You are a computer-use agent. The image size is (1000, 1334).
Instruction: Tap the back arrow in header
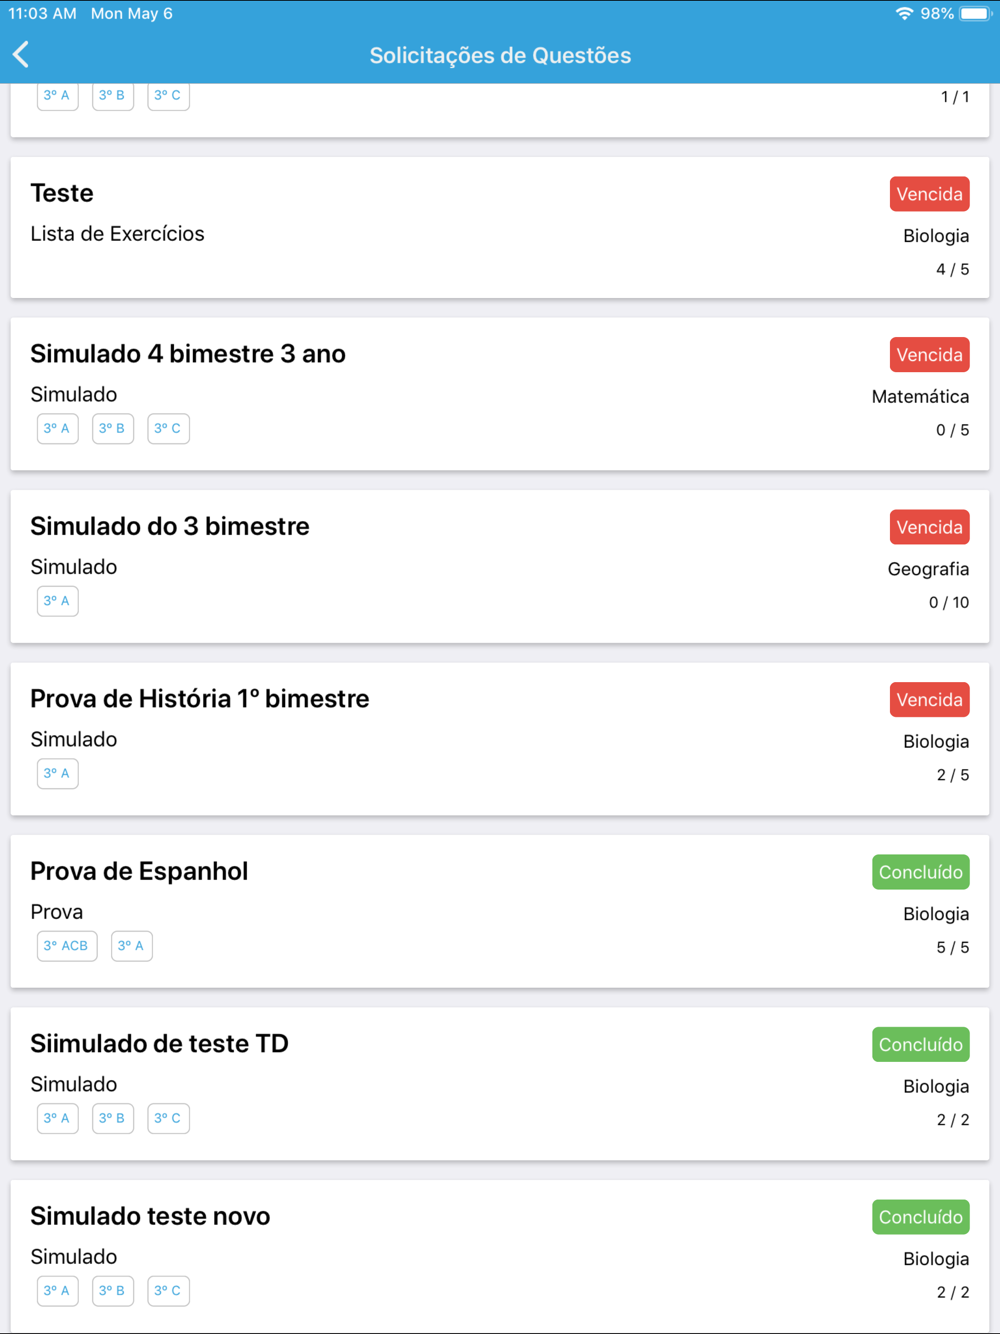coord(21,55)
